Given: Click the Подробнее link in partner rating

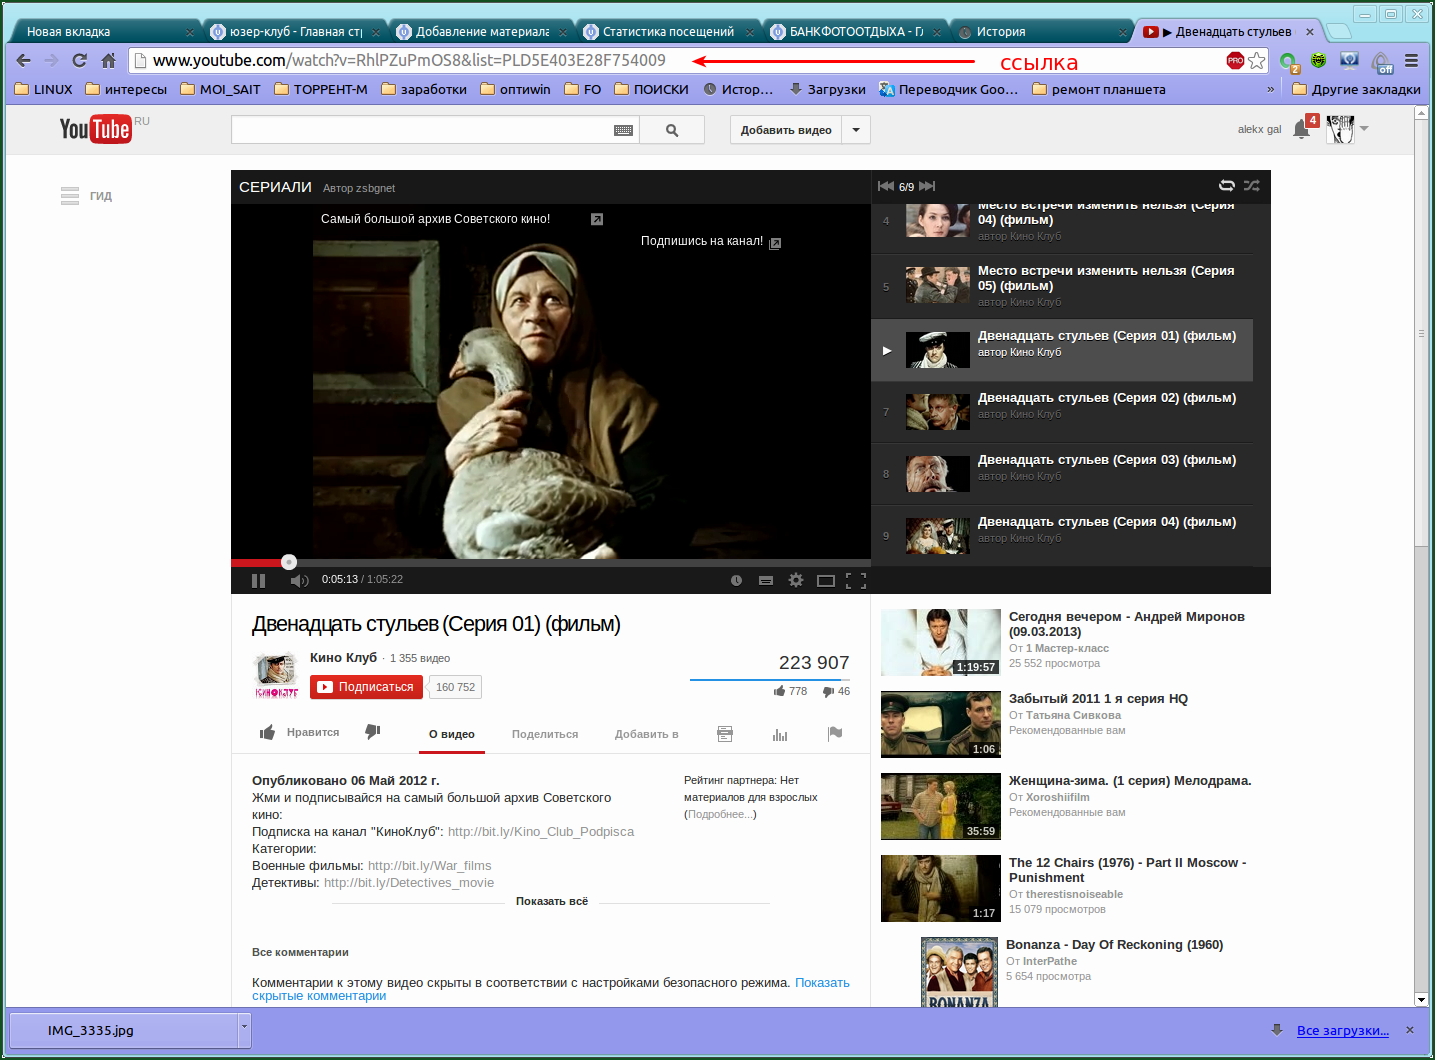Looking at the screenshot, I should coord(720,814).
